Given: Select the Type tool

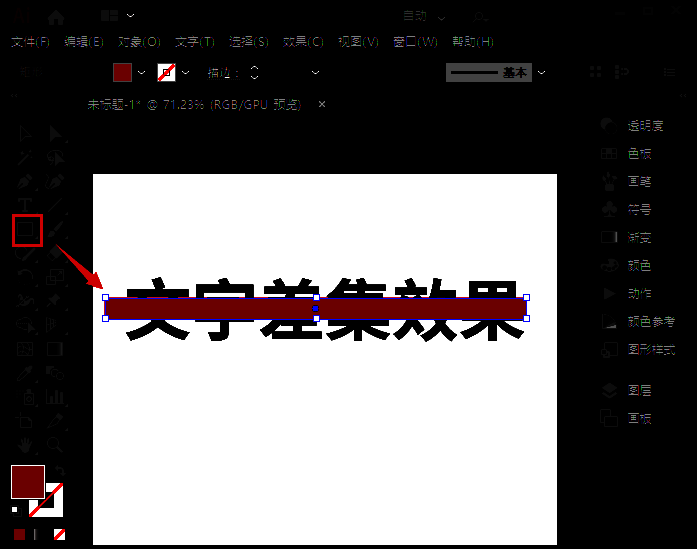Looking at the screenshot, I should pyautogui.click(x=26, y=205).
